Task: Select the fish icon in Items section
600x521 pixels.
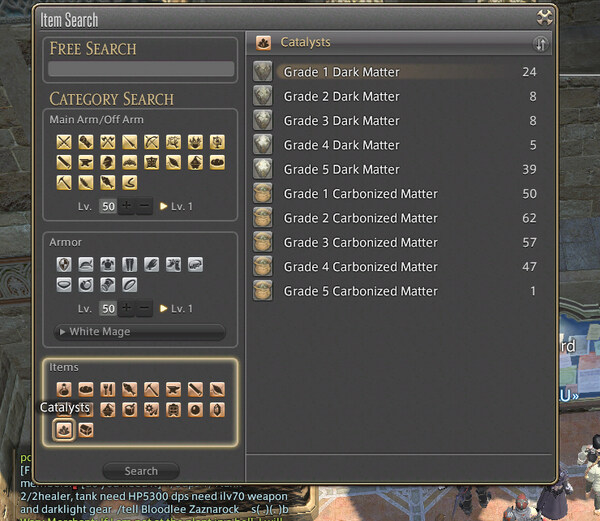Action: tap(130, 389)
